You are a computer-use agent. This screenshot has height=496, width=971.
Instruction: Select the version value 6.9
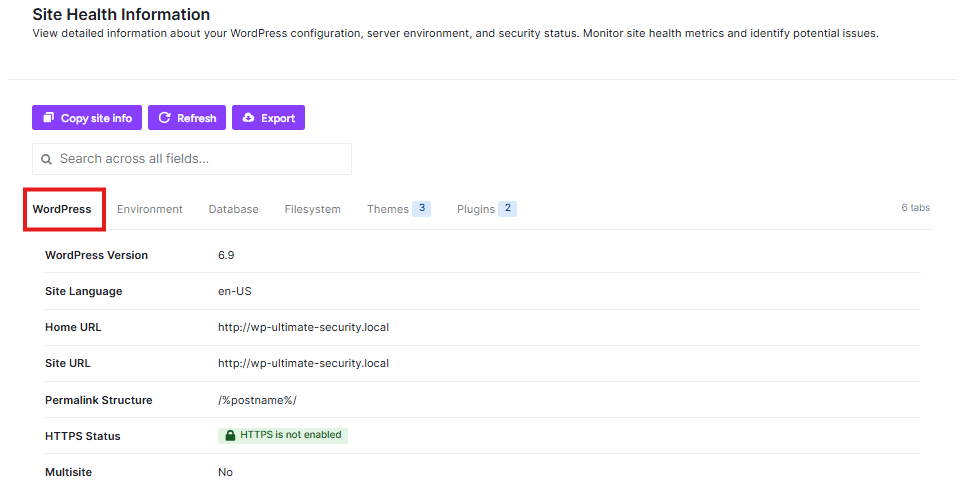click(226, 255)
